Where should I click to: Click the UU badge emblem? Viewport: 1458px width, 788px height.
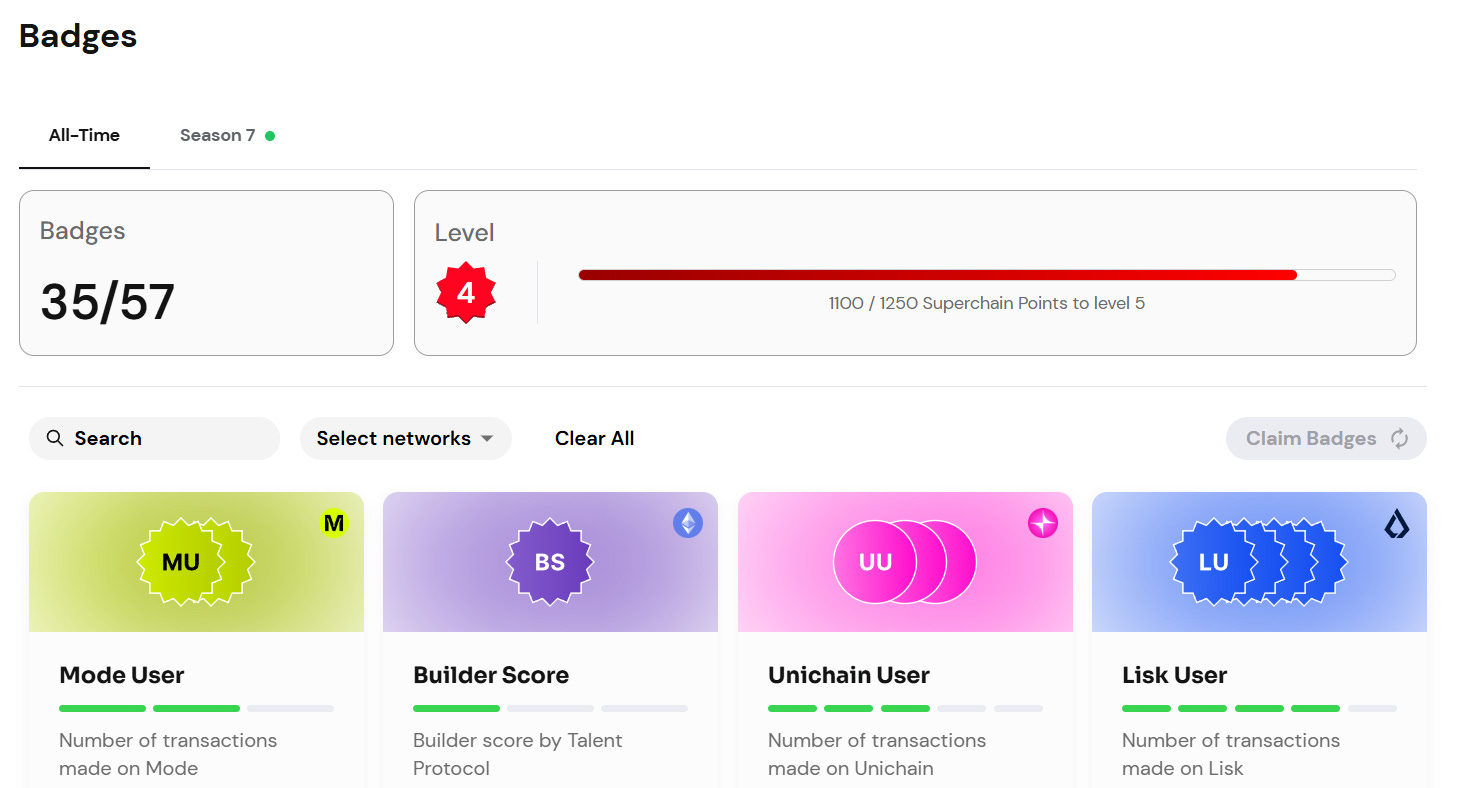click(x=904, y=562)
